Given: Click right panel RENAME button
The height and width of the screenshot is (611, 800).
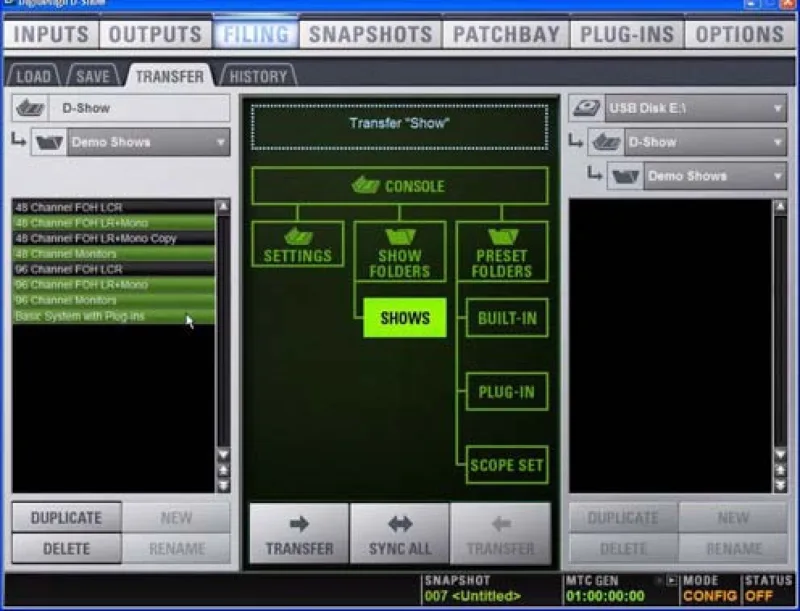Looking at the screenshot, I should [x=733, y=549].
